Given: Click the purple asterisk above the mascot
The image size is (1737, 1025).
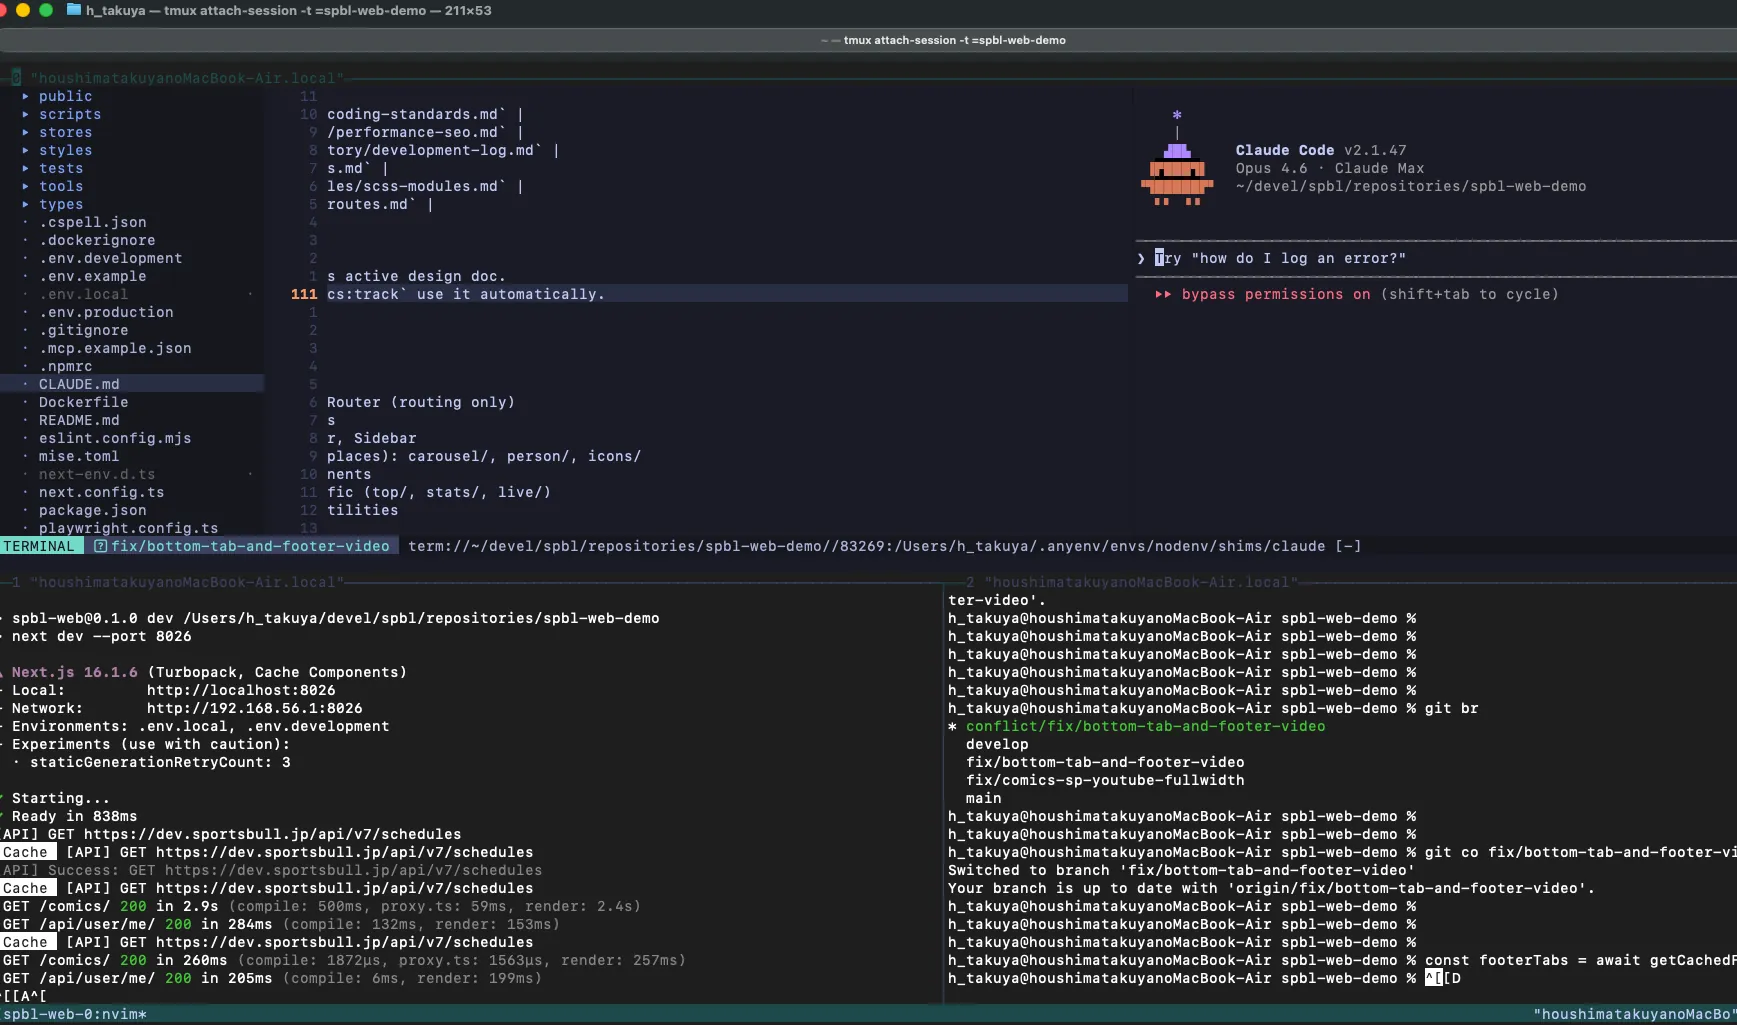Looking at the screenshot, I should tap(1177, 115).
